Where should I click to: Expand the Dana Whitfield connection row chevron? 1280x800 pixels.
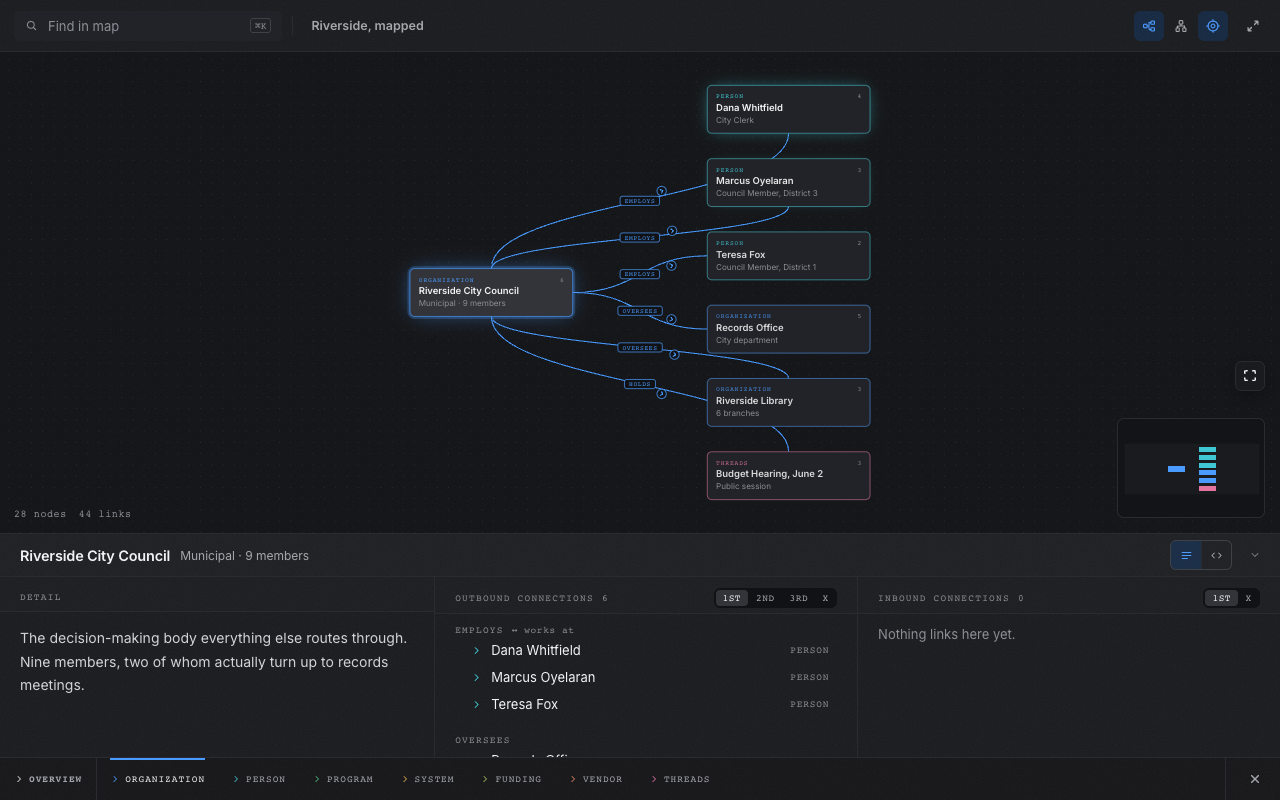pyautogui.click(x=476, y=650)
